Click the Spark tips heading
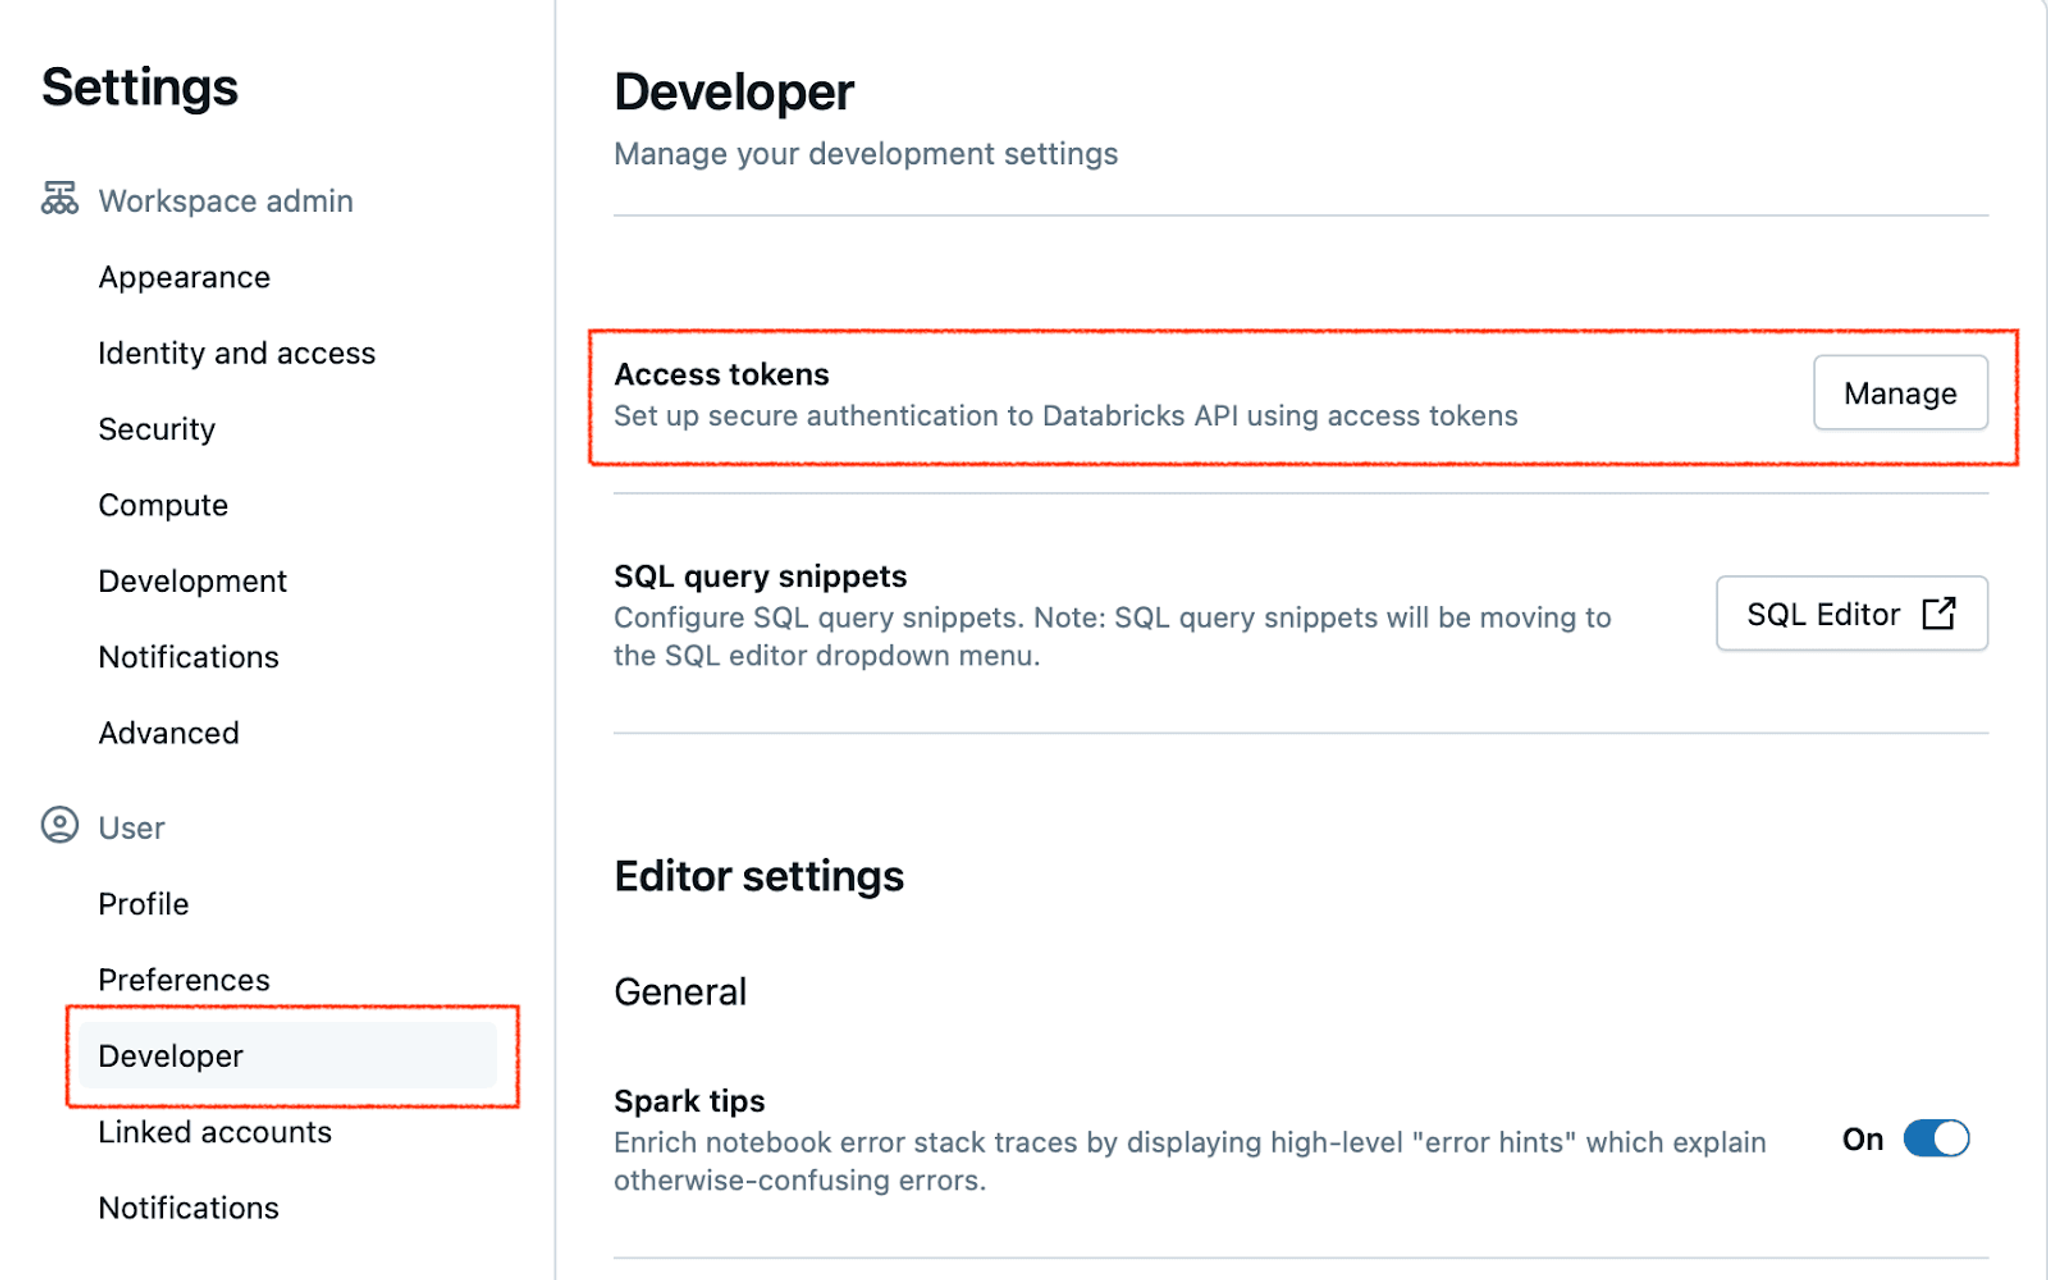Screen dimensions: 2048x1280 [690, 1101]
